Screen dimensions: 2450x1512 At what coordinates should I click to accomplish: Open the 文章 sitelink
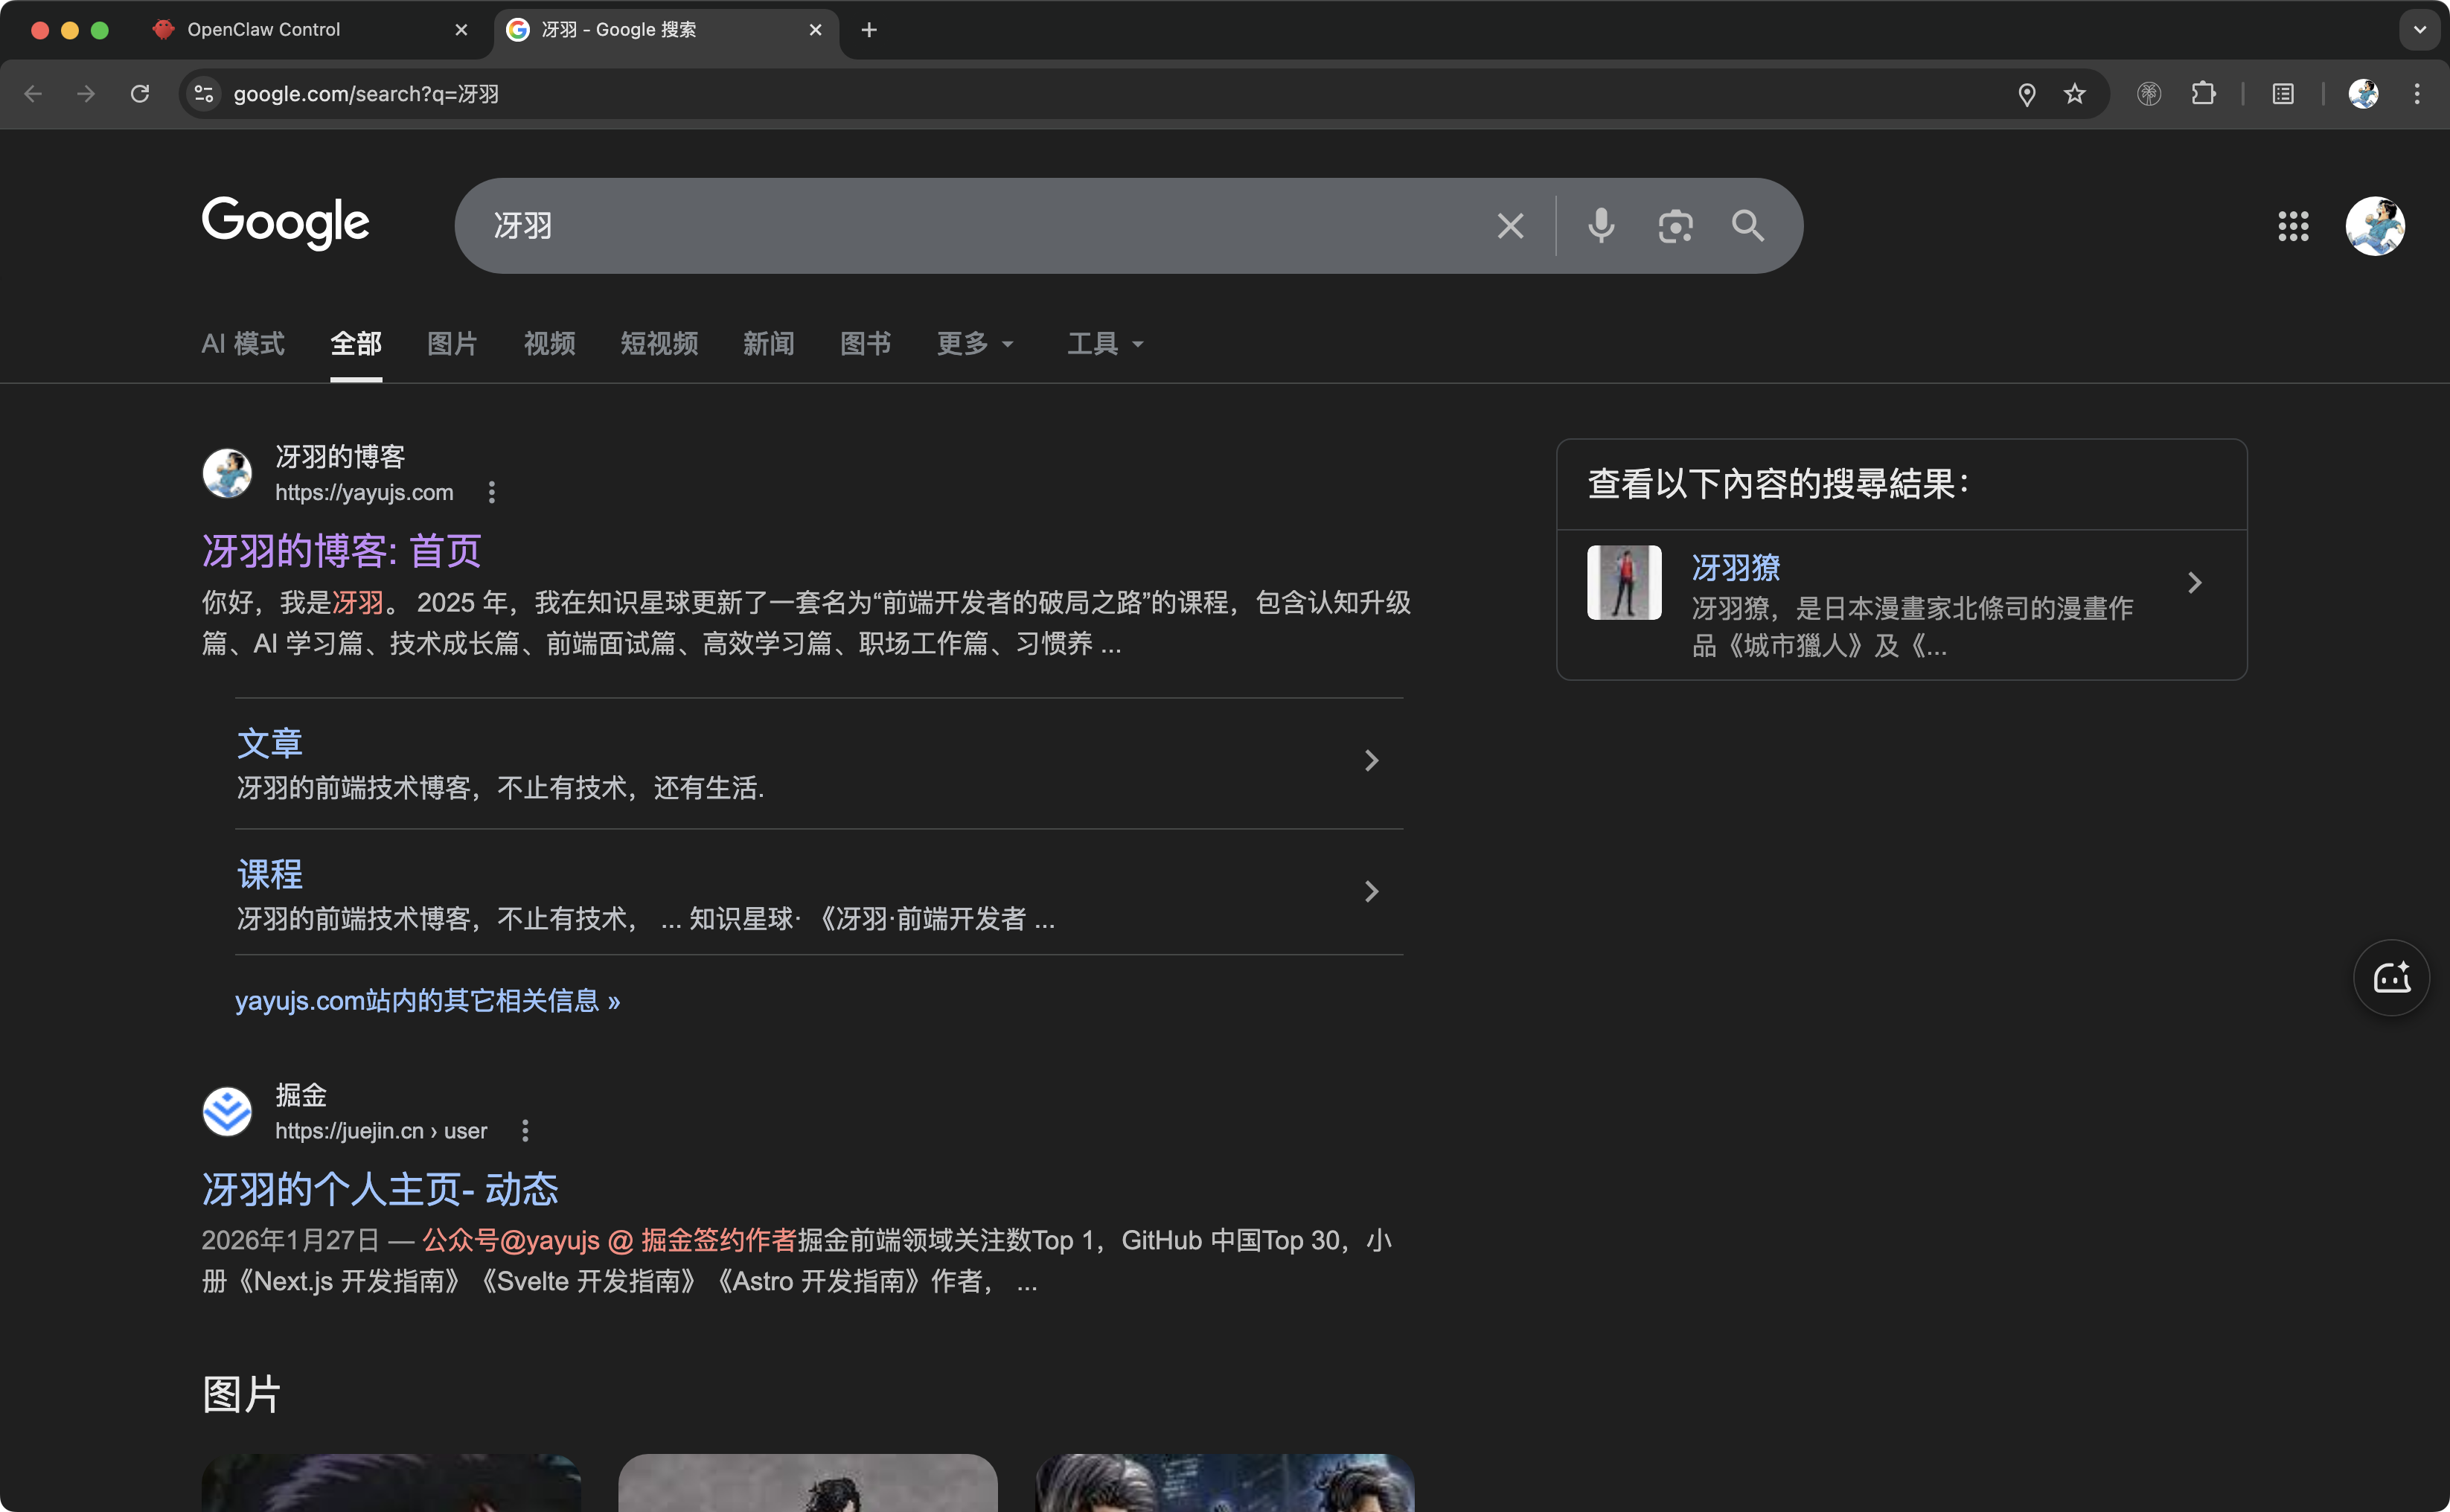coord(269,743)
